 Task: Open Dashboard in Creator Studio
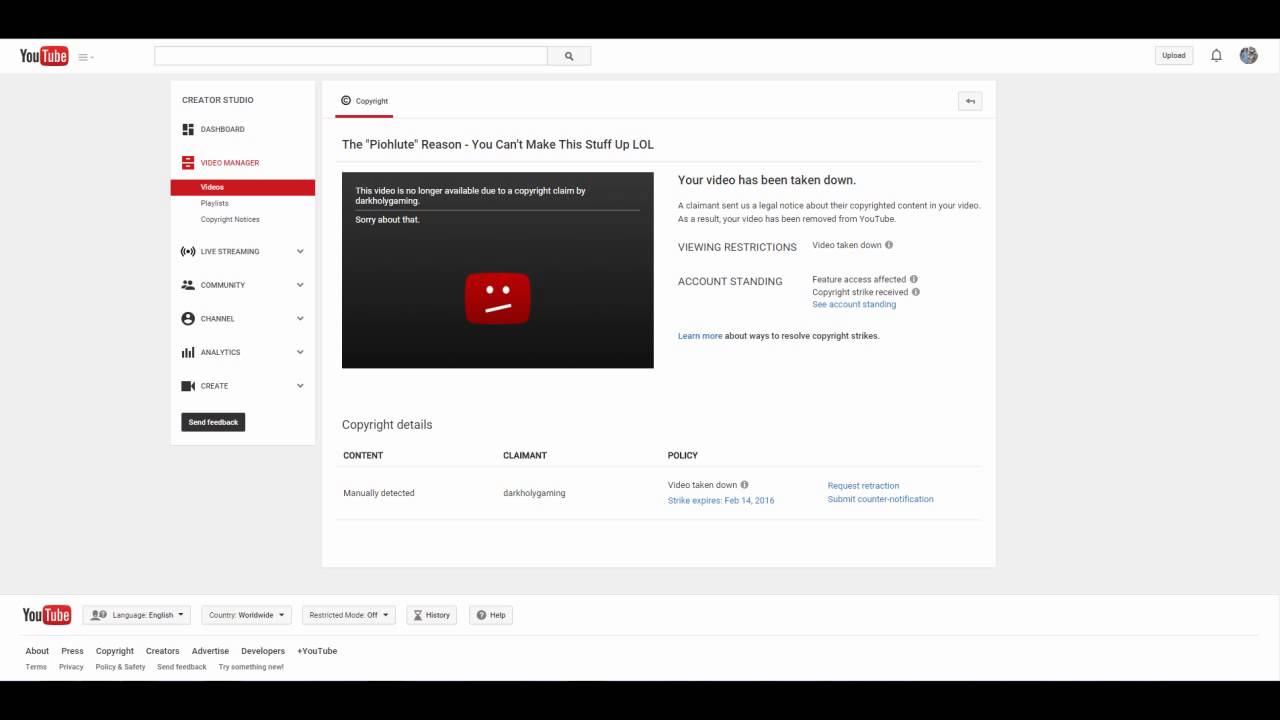(222, 129)
